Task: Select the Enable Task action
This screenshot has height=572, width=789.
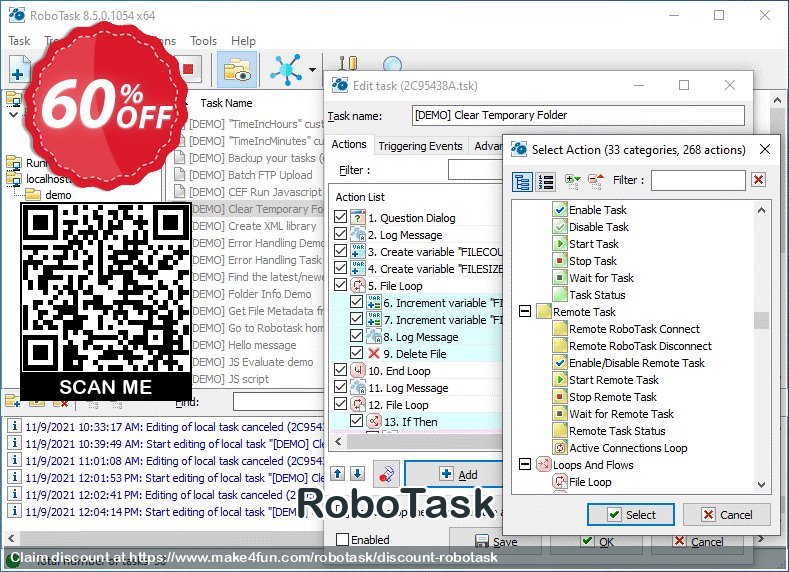Action: [598, 210]
